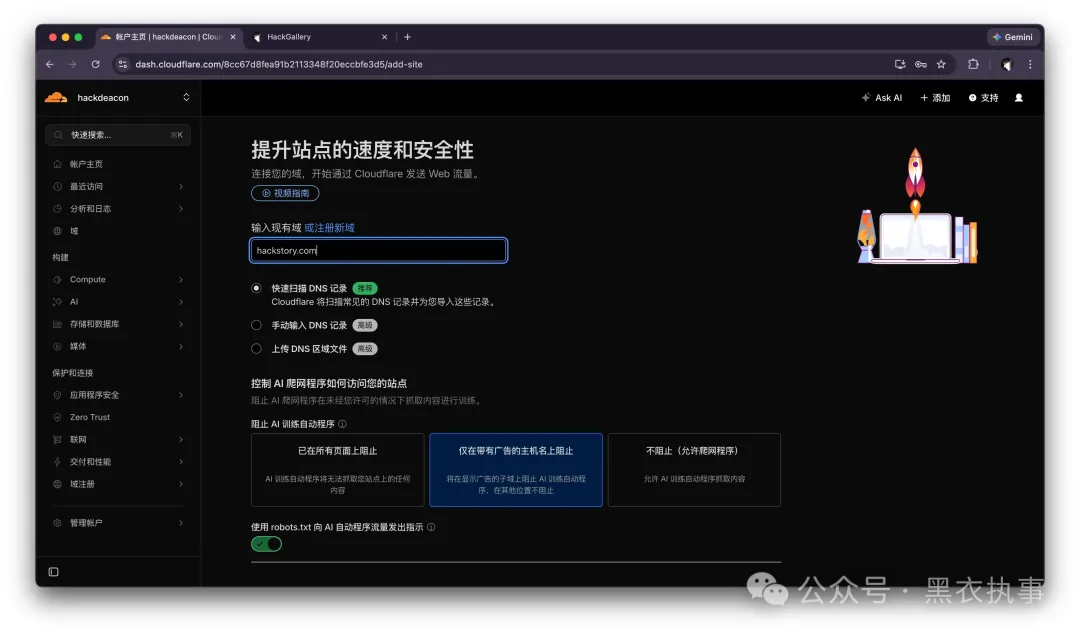Open Zero Trust sidebar item

[118, 417]
